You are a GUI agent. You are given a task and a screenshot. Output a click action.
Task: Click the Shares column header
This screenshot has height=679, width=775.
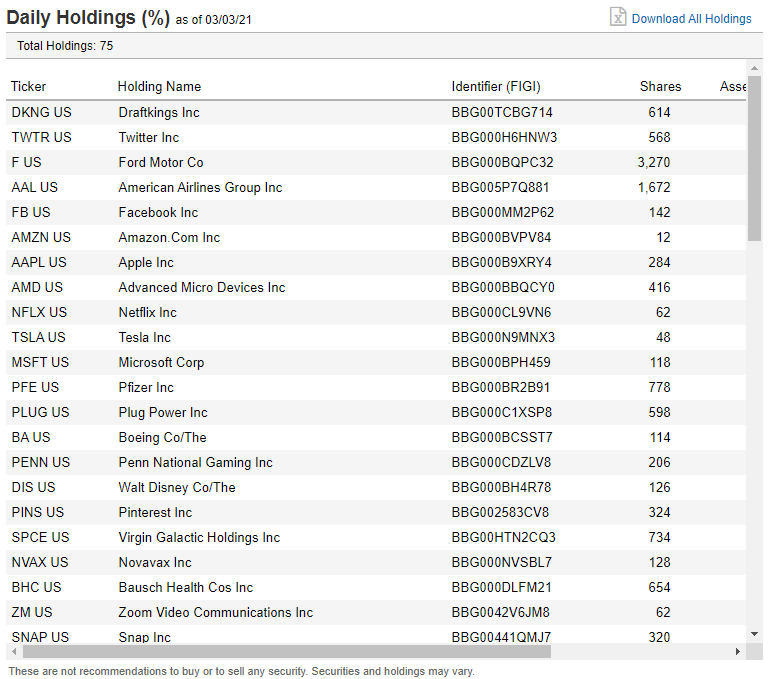[x=660, y=86]
